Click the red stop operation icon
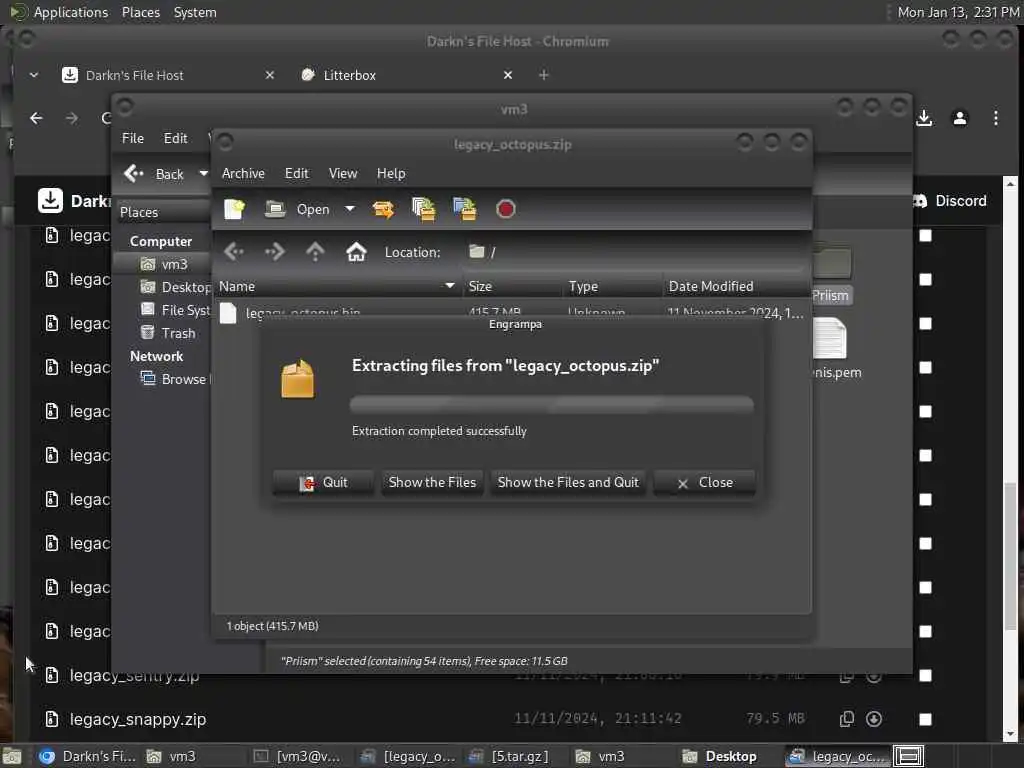Viewport: 1024px width, 768px height. click(x=505, y=209)
